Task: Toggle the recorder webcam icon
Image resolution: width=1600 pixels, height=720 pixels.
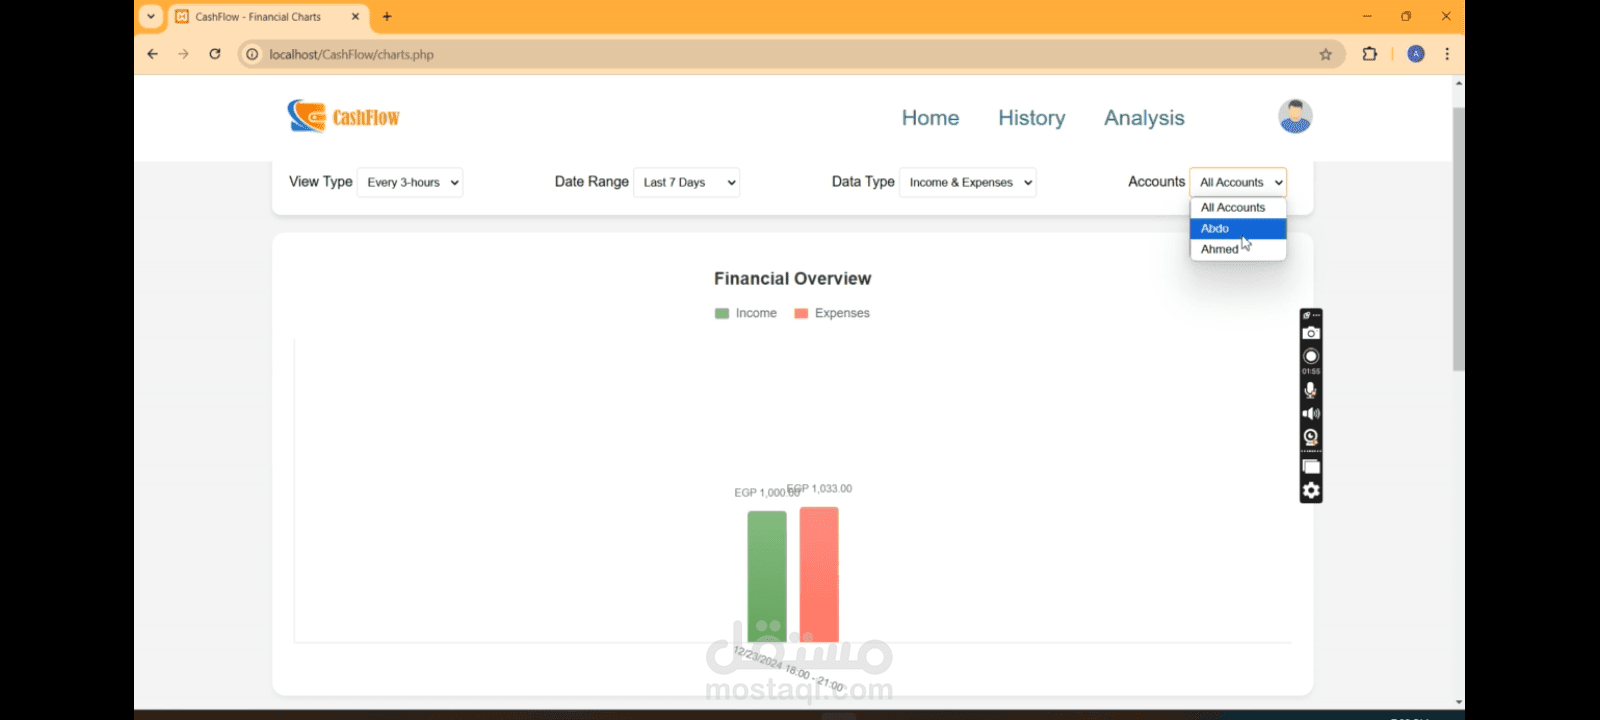Action: click(1311, 437)
